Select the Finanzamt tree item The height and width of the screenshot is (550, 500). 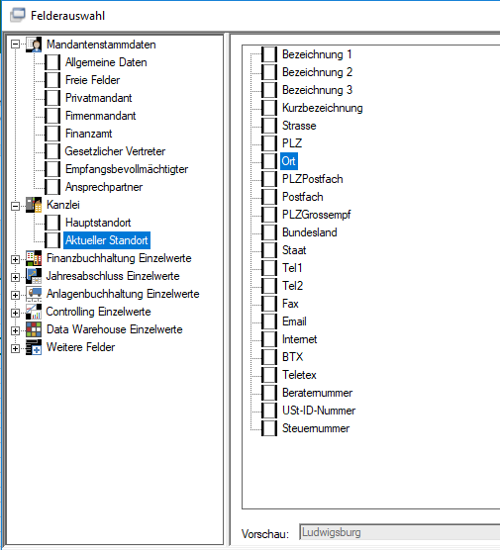tap(88, 134)
